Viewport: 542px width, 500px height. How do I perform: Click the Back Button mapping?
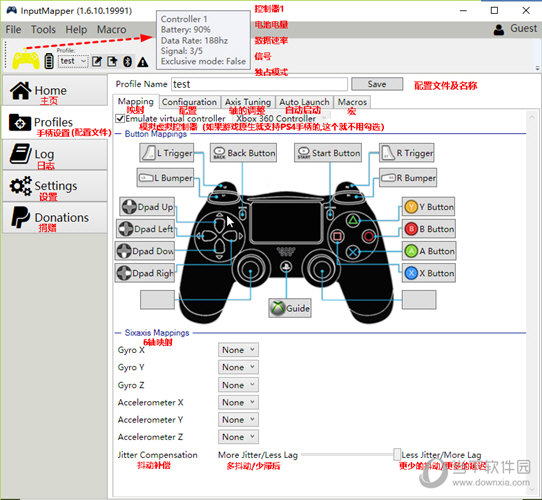click(x=243, y=153)
